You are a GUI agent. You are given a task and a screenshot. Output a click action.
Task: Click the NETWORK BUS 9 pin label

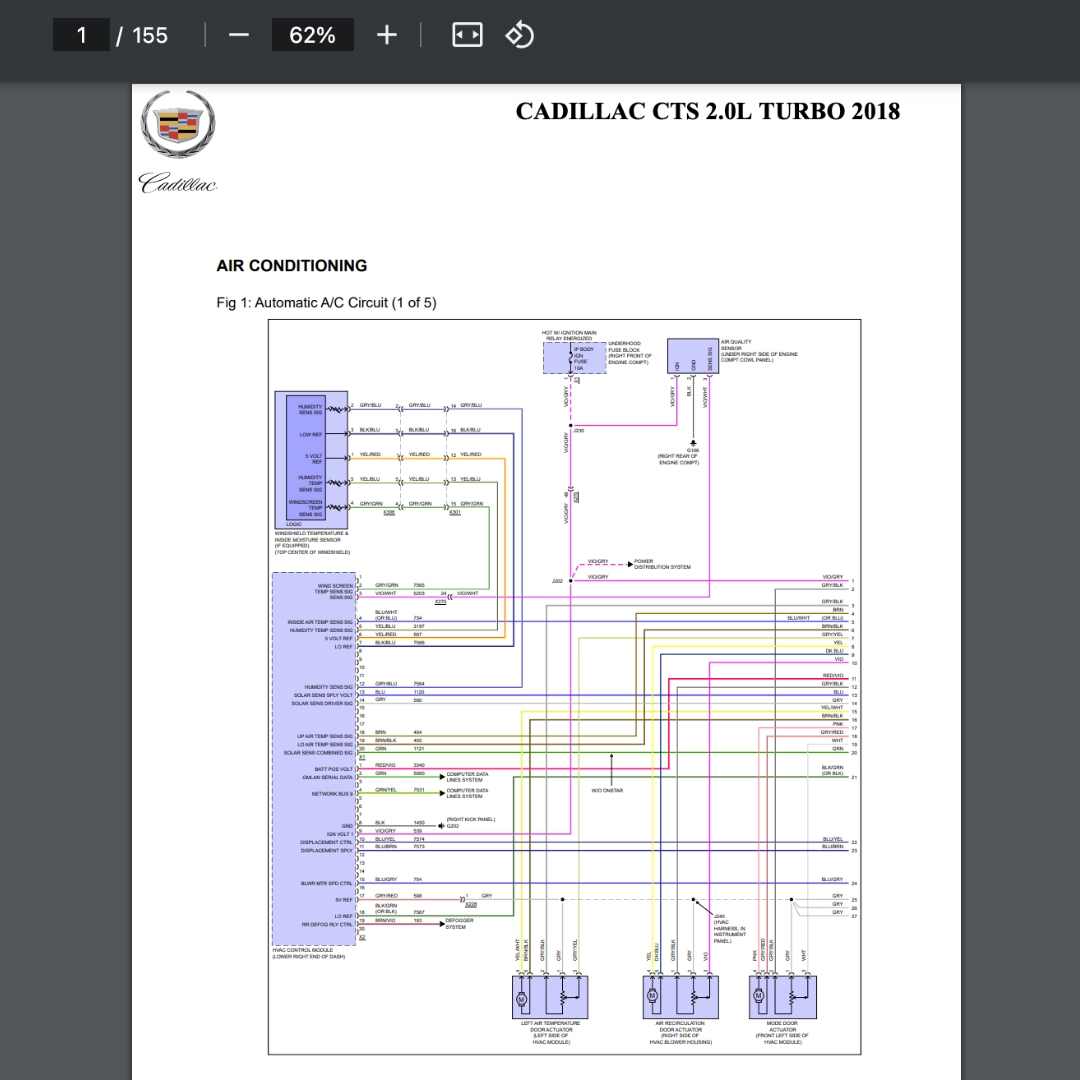tap(332, 794)
